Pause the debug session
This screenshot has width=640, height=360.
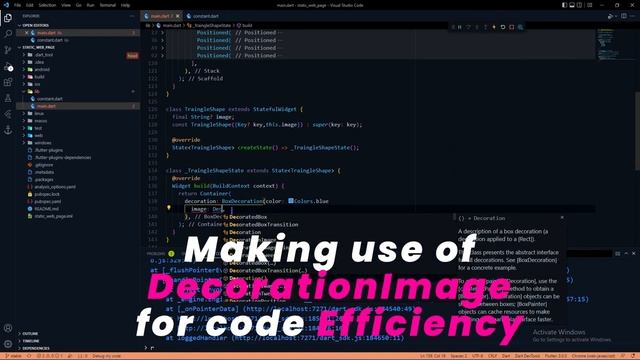(x=460, y=27)
